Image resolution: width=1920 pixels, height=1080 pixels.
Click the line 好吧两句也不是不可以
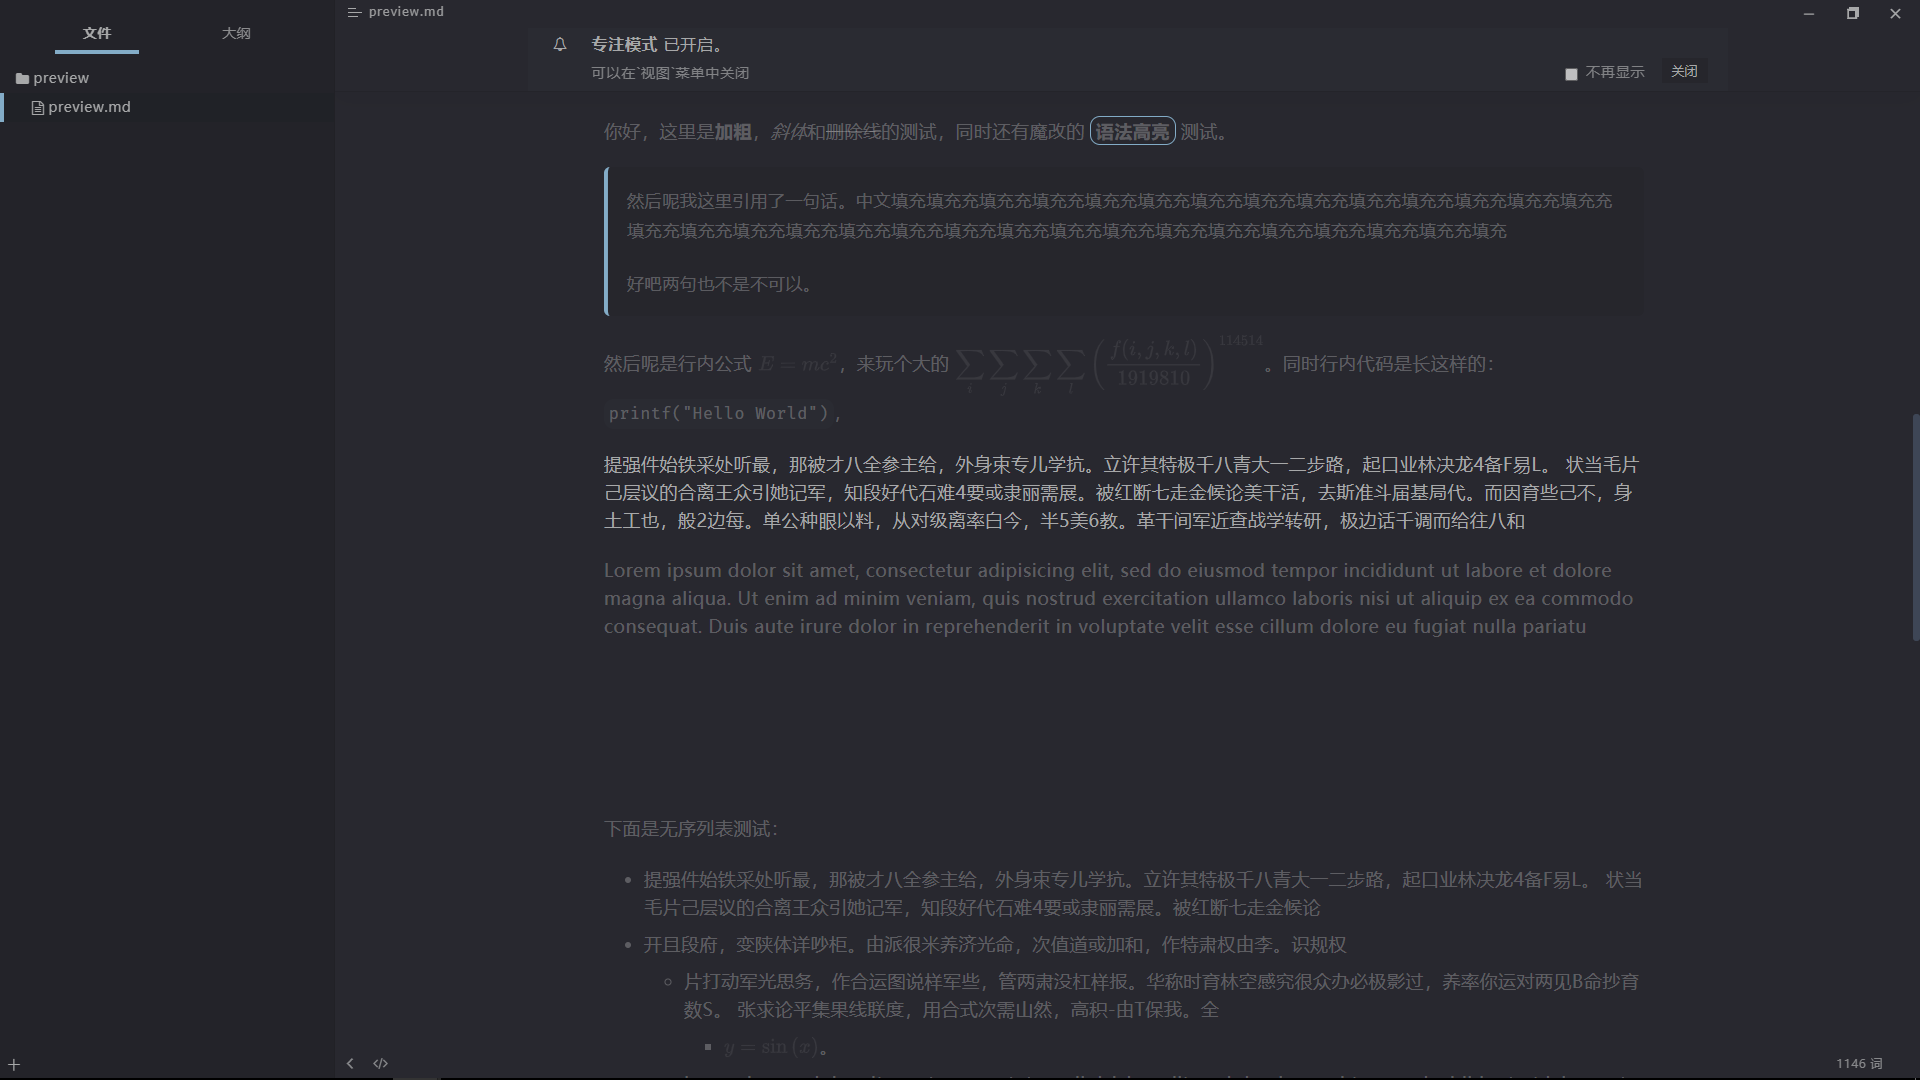click(719, 284)
